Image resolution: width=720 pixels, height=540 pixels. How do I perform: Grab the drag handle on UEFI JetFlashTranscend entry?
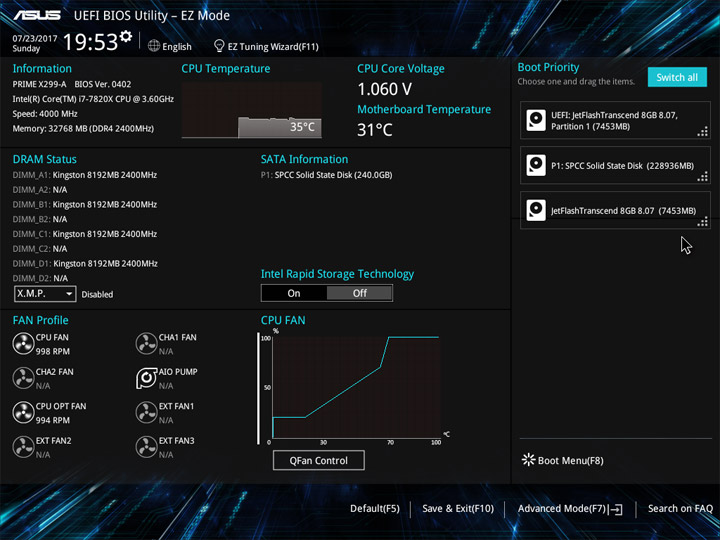[x=703, y=132]
